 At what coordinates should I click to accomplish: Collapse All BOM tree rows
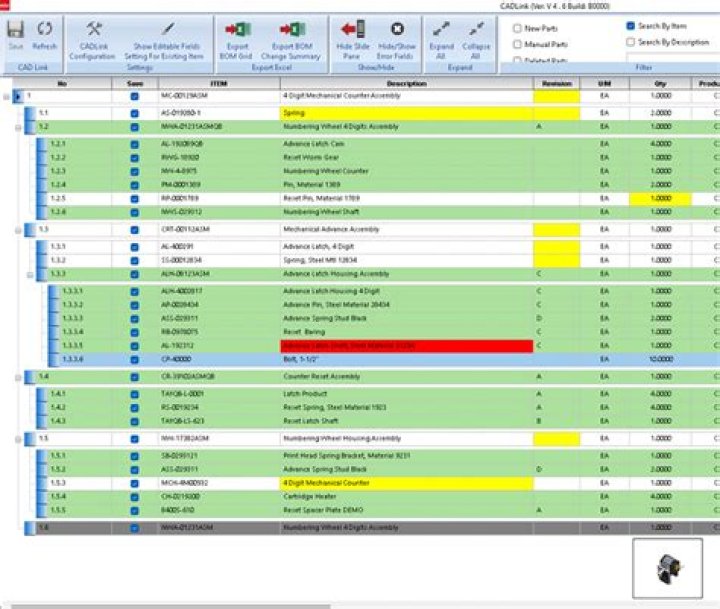[x=476, y=40]
